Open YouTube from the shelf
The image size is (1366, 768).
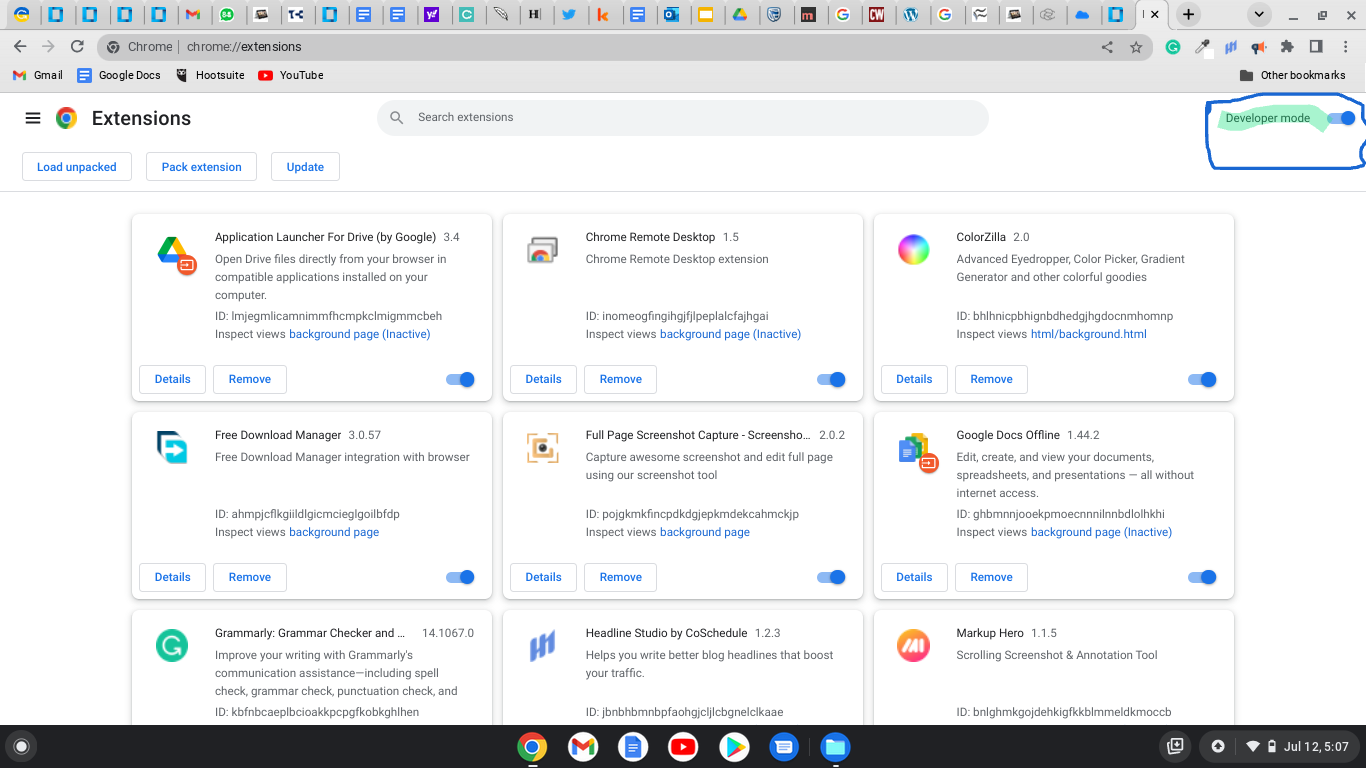pos(683,747)
